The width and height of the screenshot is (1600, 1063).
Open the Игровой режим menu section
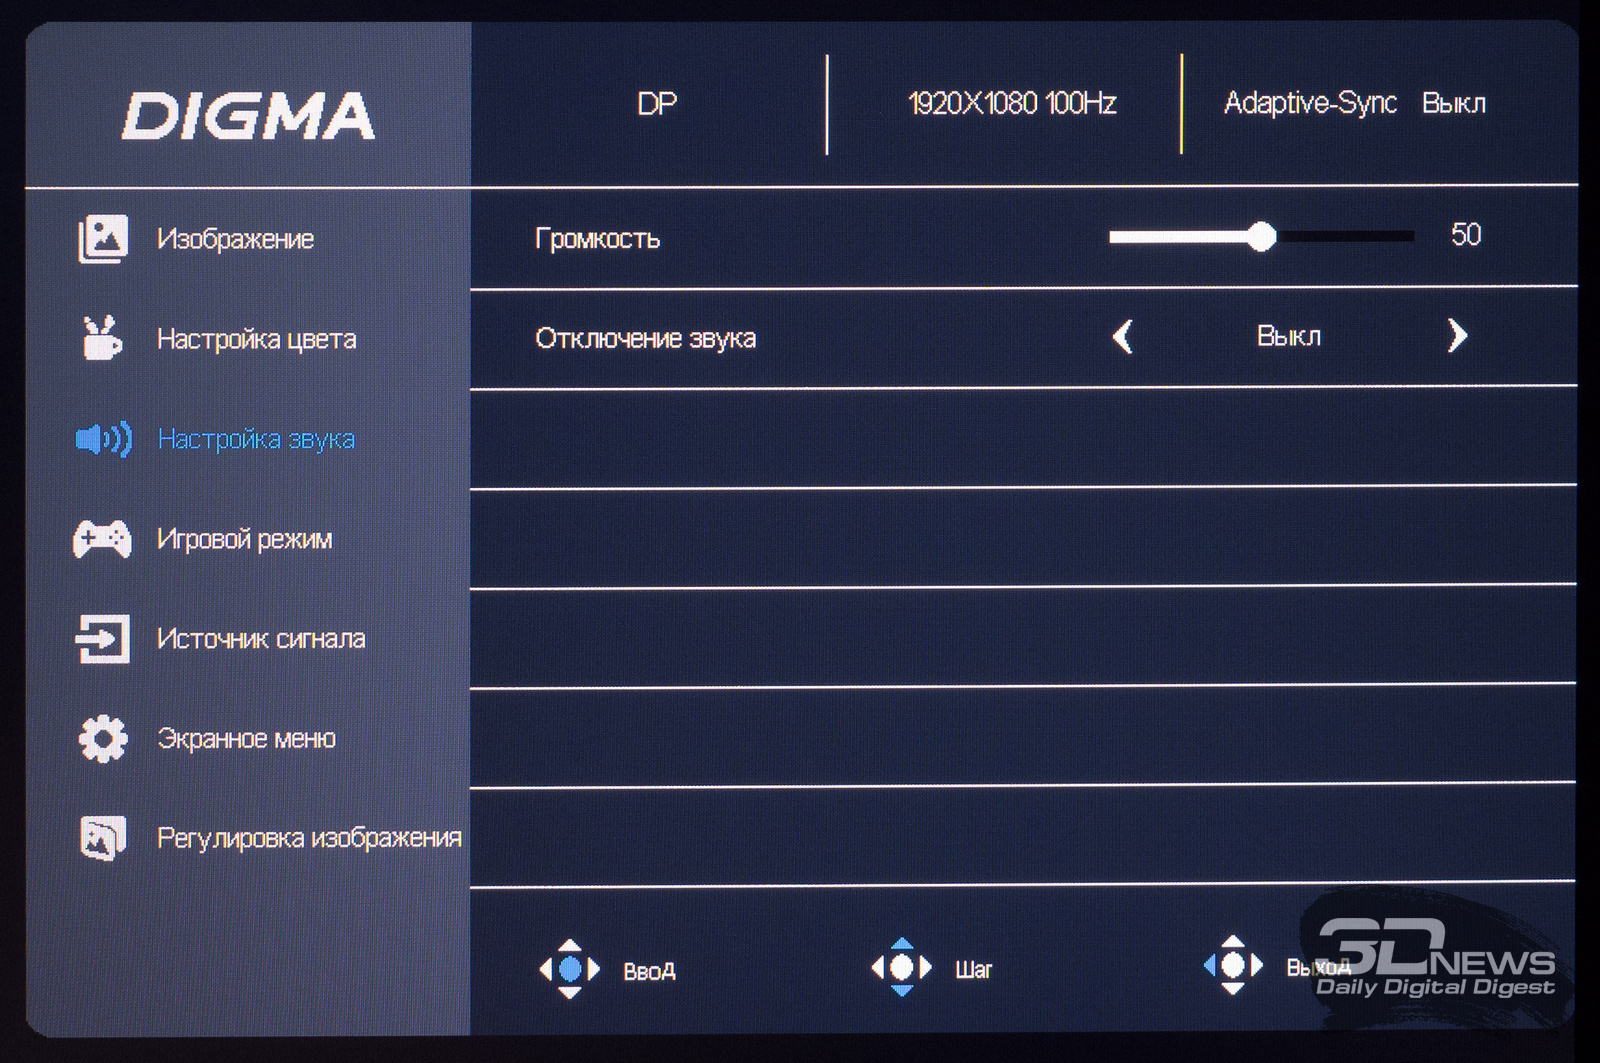point(244,539)
